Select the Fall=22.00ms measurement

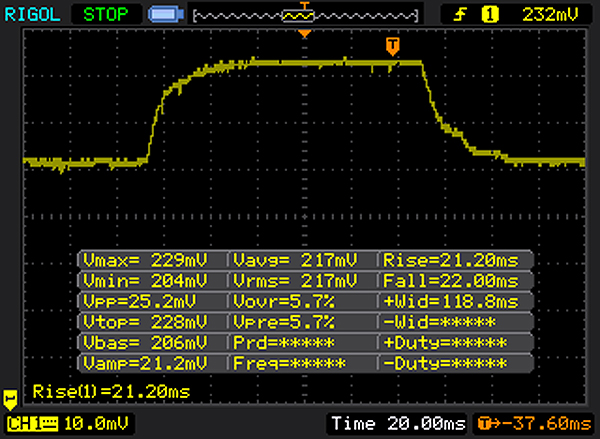pyautogui.click(x=452, y=280)
